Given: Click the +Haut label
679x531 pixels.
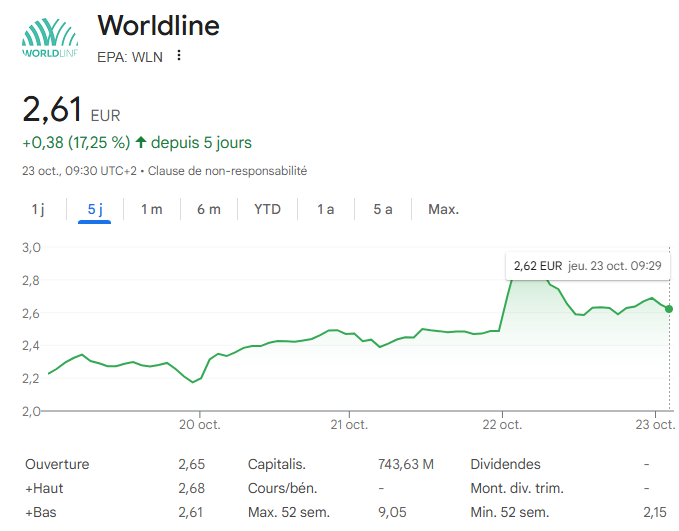Looking at the screenshot, I should click(x=44, y=488).
